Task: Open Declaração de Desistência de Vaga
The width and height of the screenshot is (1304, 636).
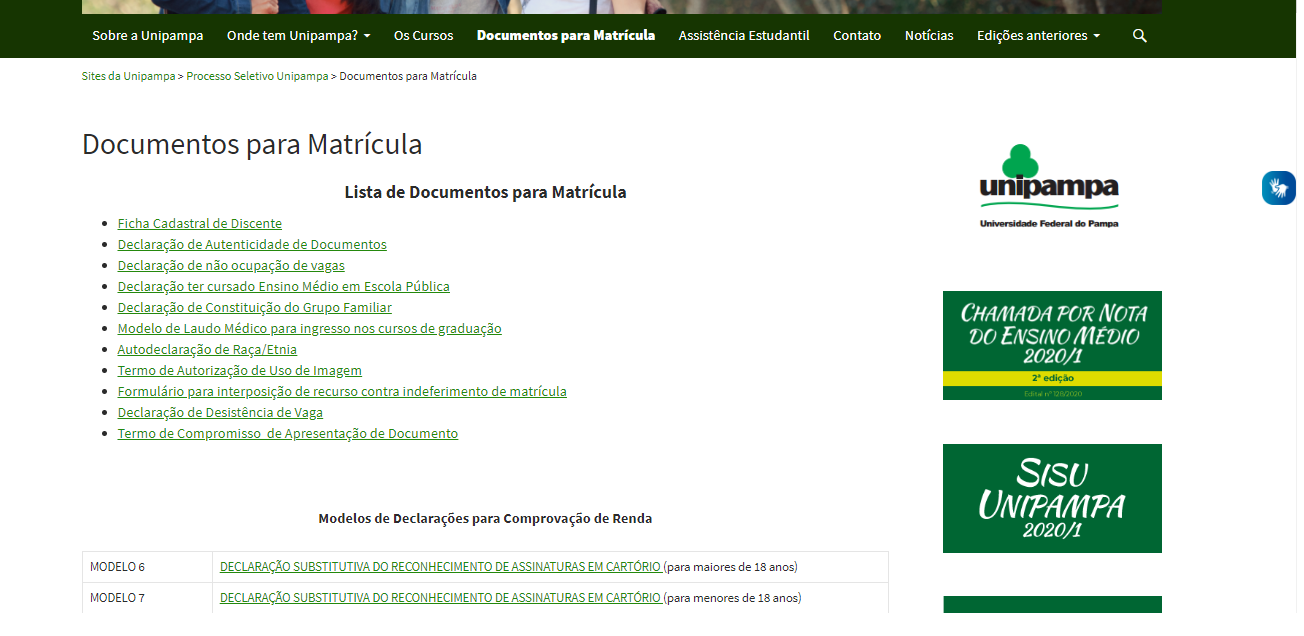Action: click(x=220, y=413)
